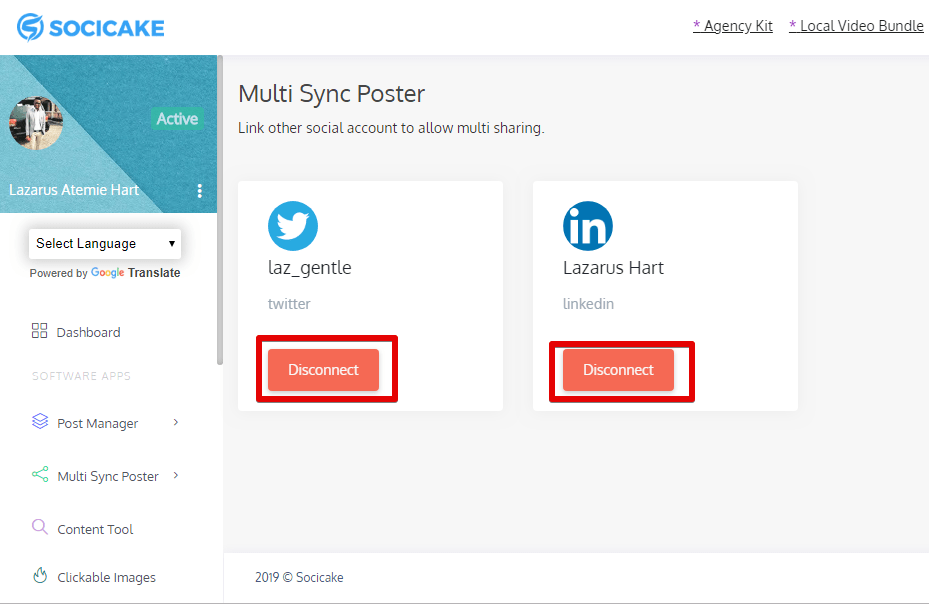929x606 pixels.
Task: Expand the Post Manager chevron
Action: tap(176, 422)
